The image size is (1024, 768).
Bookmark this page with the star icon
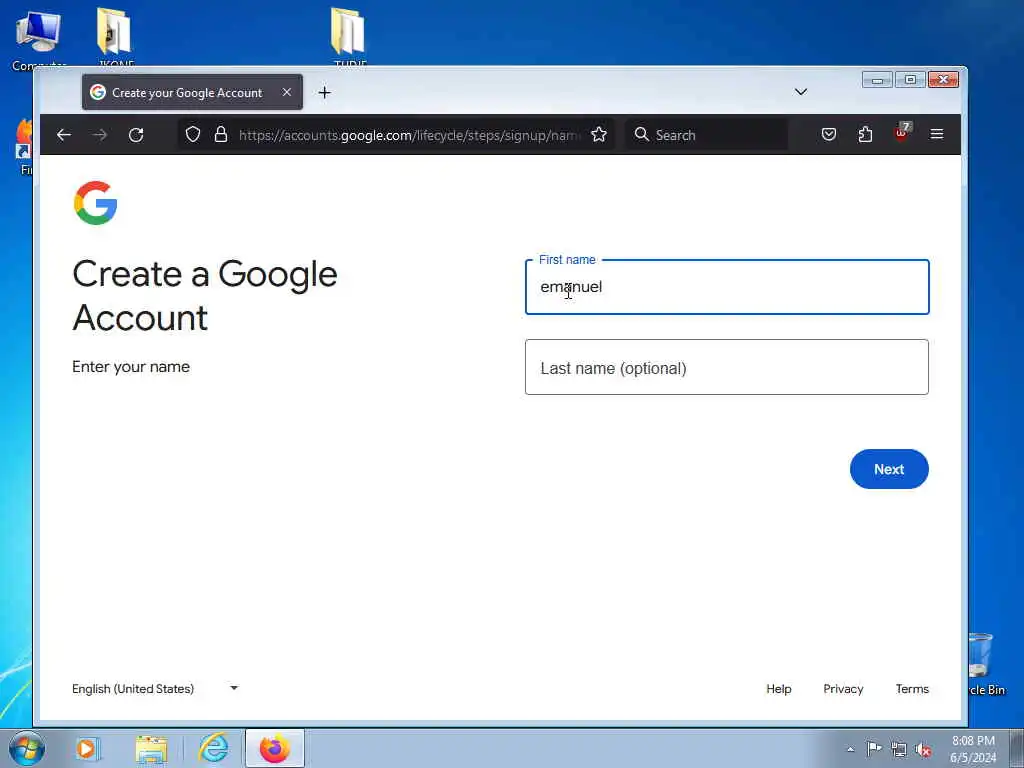(x=599, y=135)
